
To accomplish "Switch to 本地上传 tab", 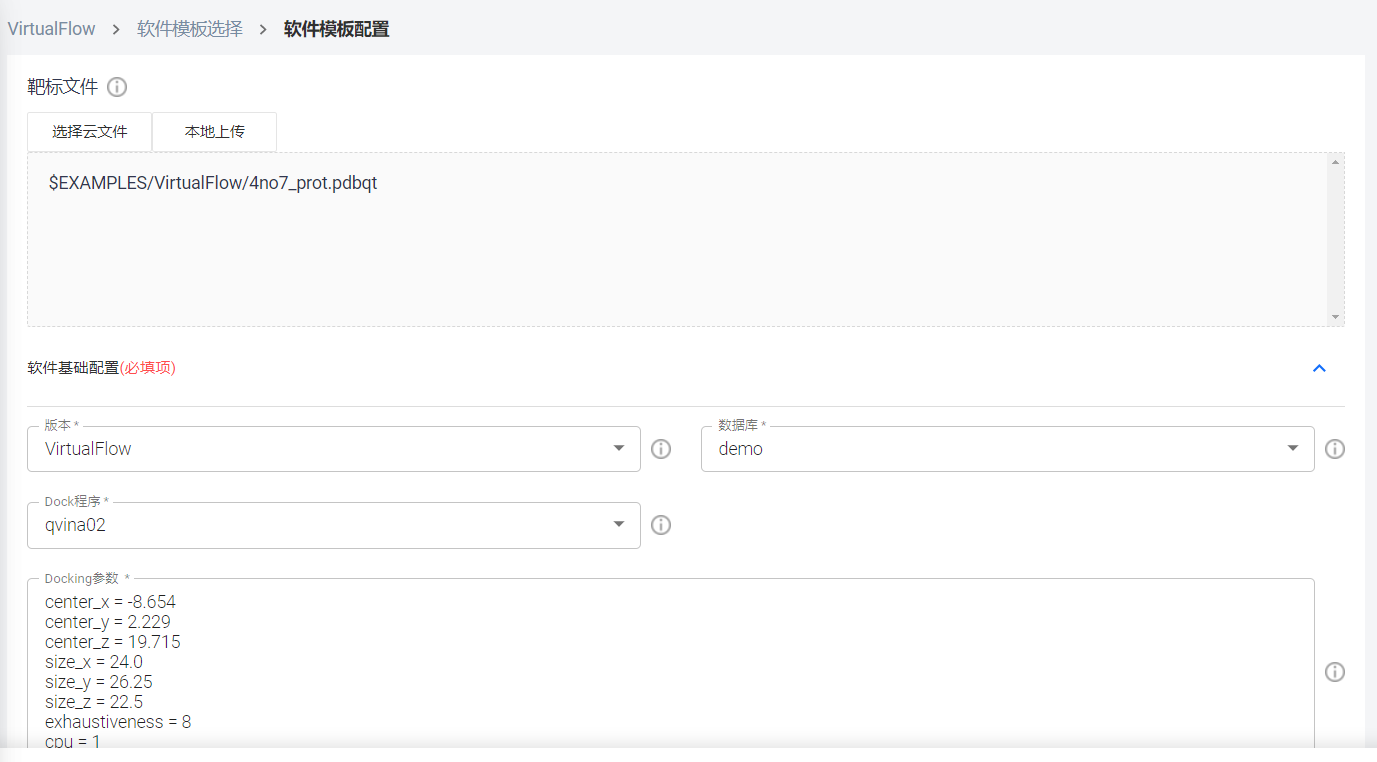I will (x=215, y=131).
